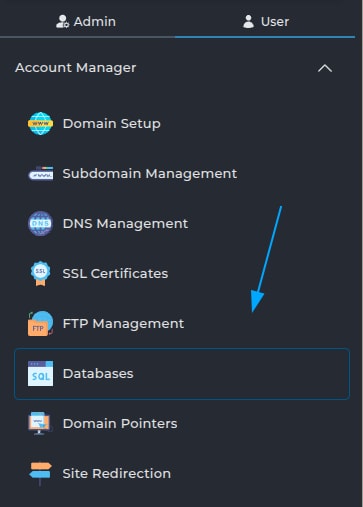This screenshot has width=363, height=507.
Task: Click the Subdomain Management www icon
Action: pos(40,174)
